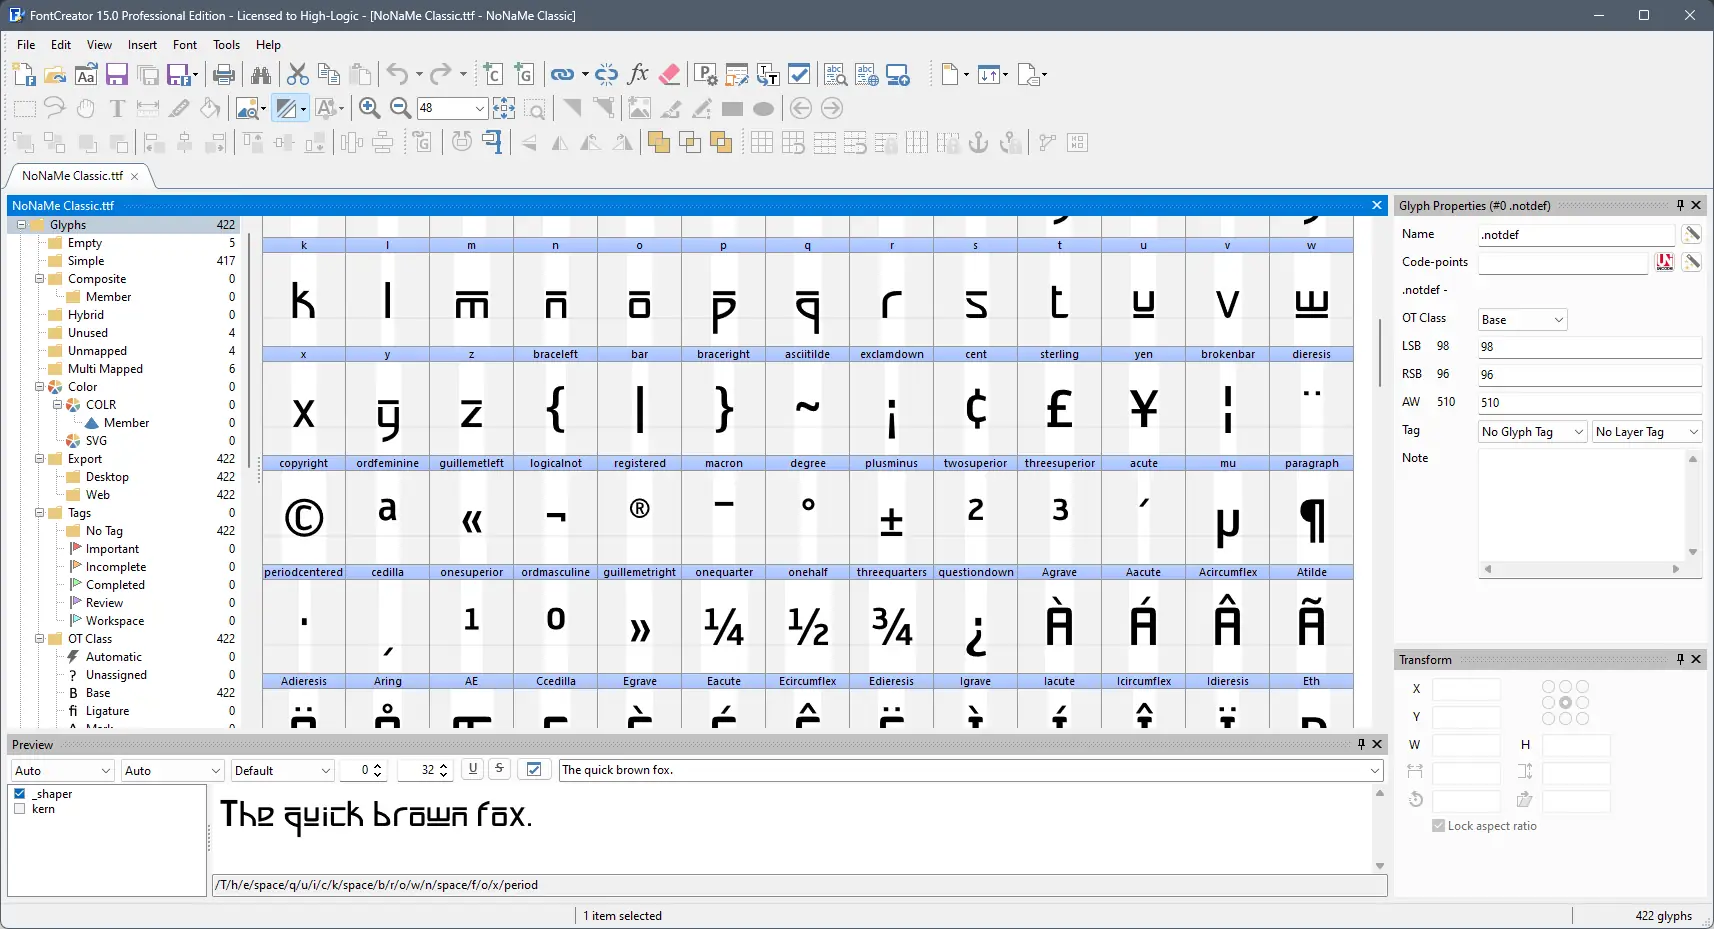Select the Incomplete tag item

tap(116, 567)
